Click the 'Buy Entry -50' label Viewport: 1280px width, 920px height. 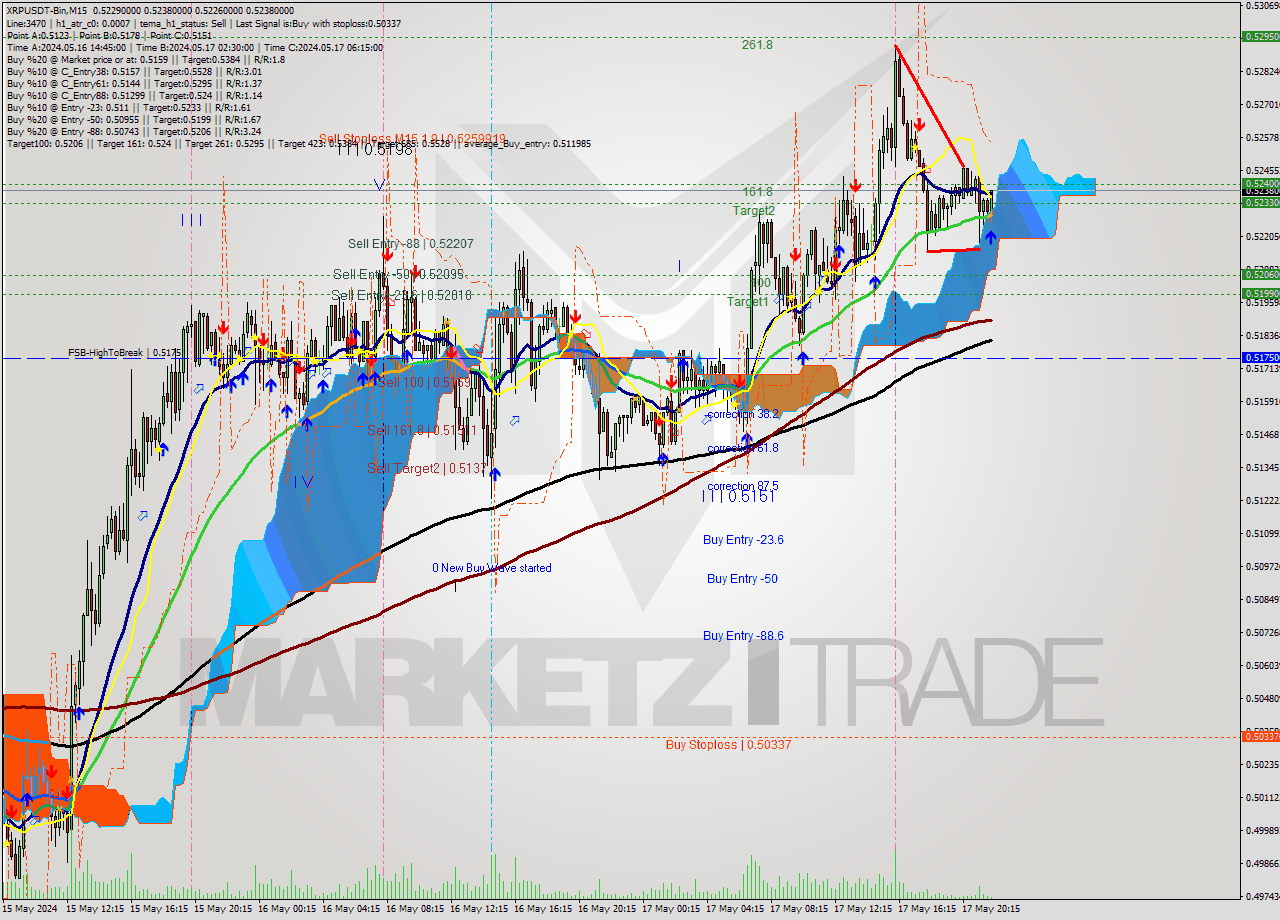pyautogui.click(x=742, y=579)
